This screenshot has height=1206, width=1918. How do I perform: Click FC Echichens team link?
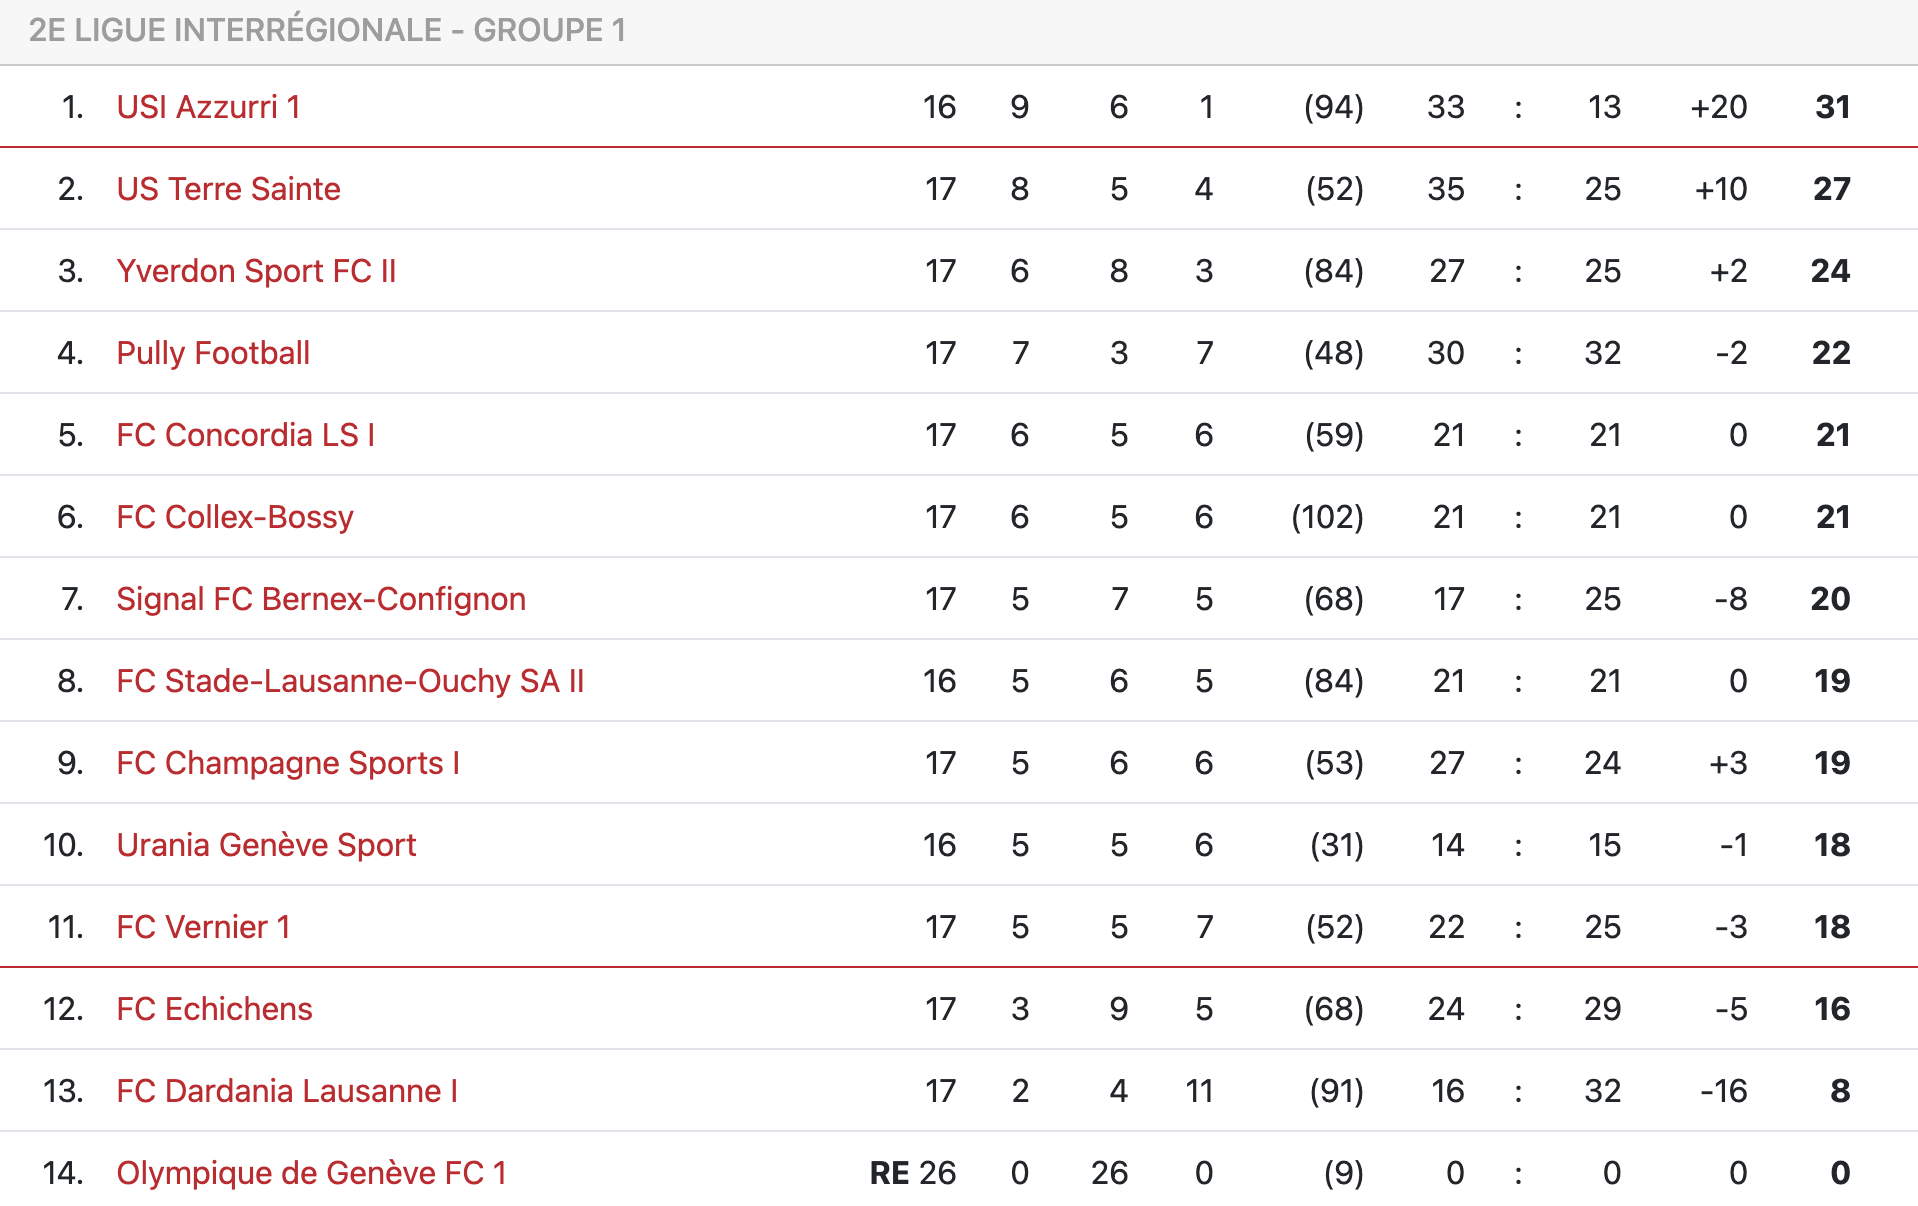pos(214,1009)
